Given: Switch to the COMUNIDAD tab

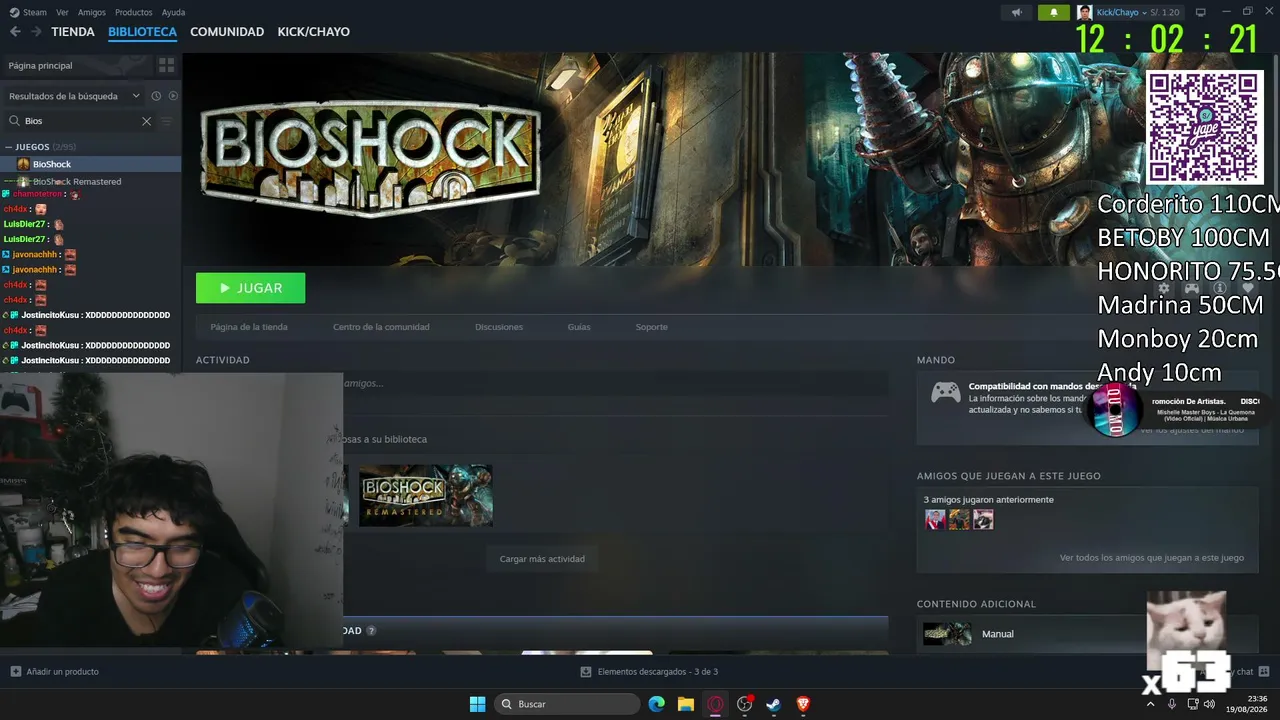Looking at the screenshot, I should coord(227,32).
